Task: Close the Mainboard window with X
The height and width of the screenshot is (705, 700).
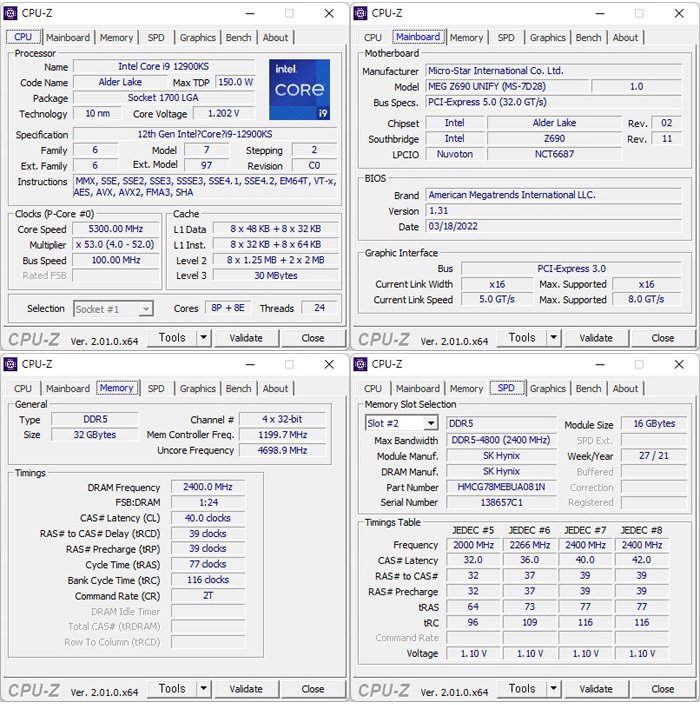Action: 679,13
